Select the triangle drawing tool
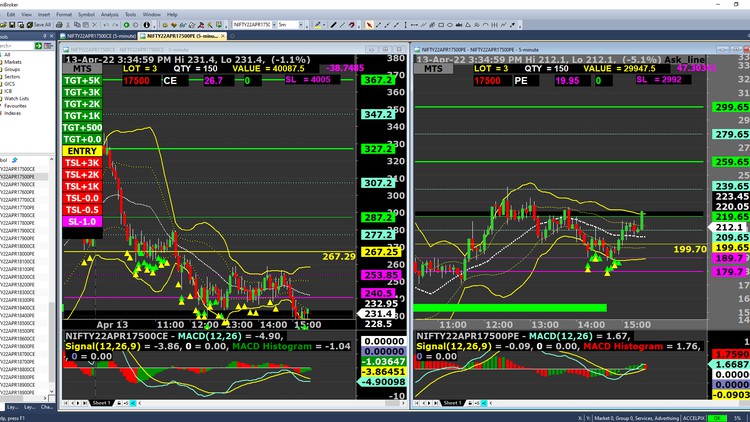 click(468, 25)
